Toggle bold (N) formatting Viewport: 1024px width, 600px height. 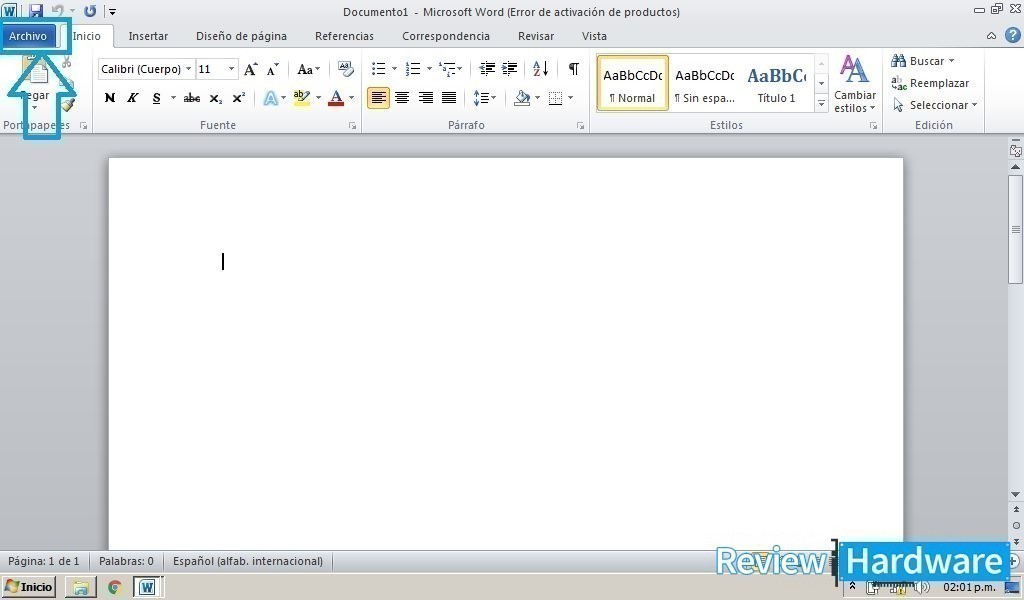point(110,98)
